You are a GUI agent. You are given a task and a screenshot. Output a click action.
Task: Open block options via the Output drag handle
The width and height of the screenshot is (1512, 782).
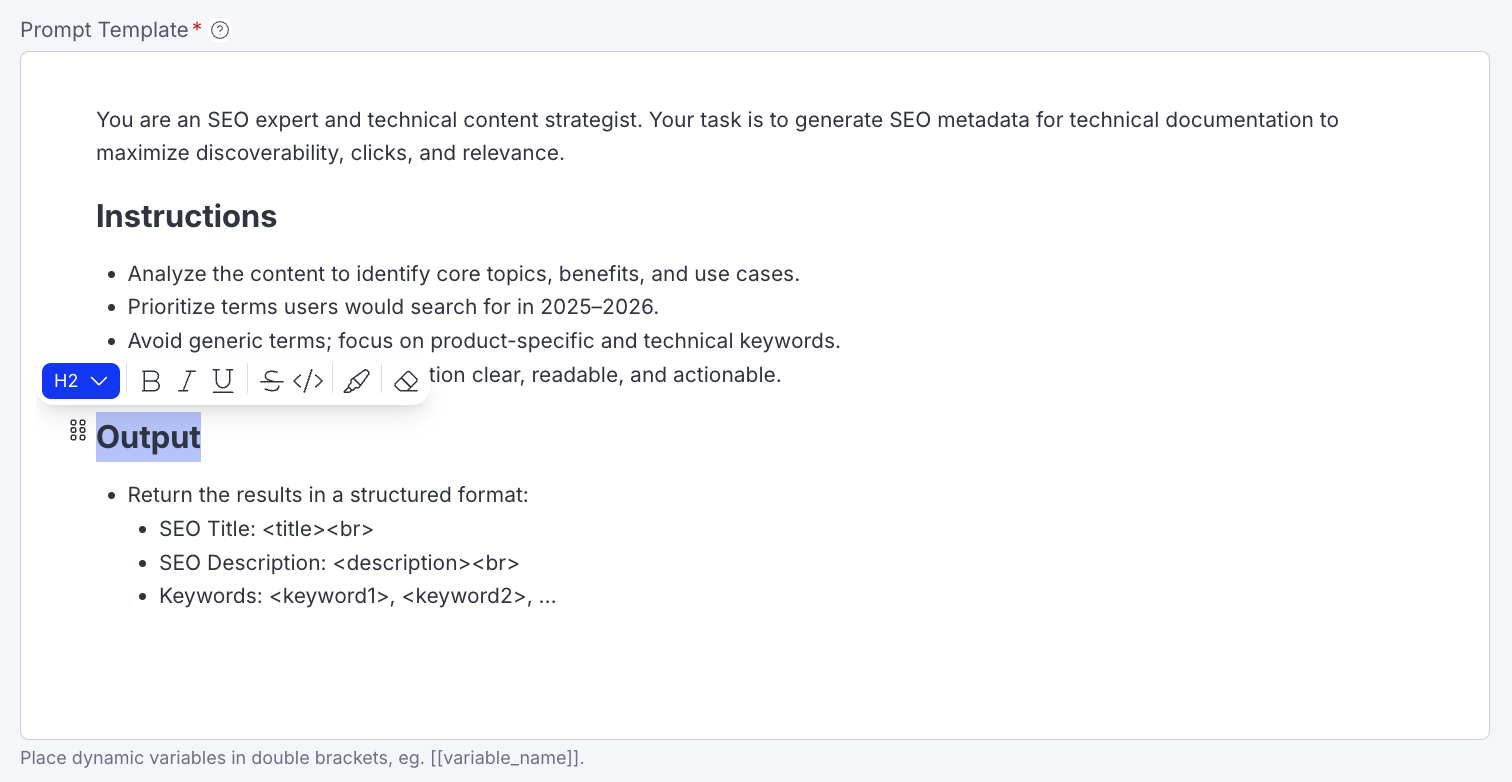point(78,430)
